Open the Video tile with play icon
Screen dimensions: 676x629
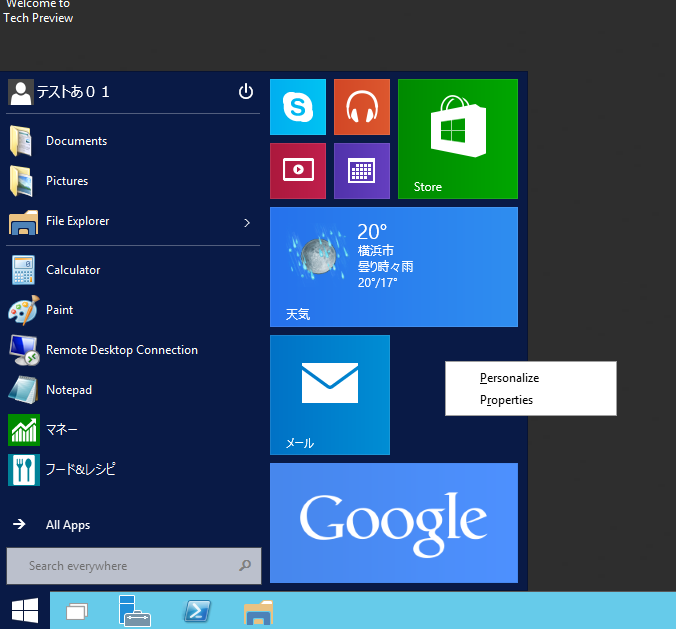[298, 171]
